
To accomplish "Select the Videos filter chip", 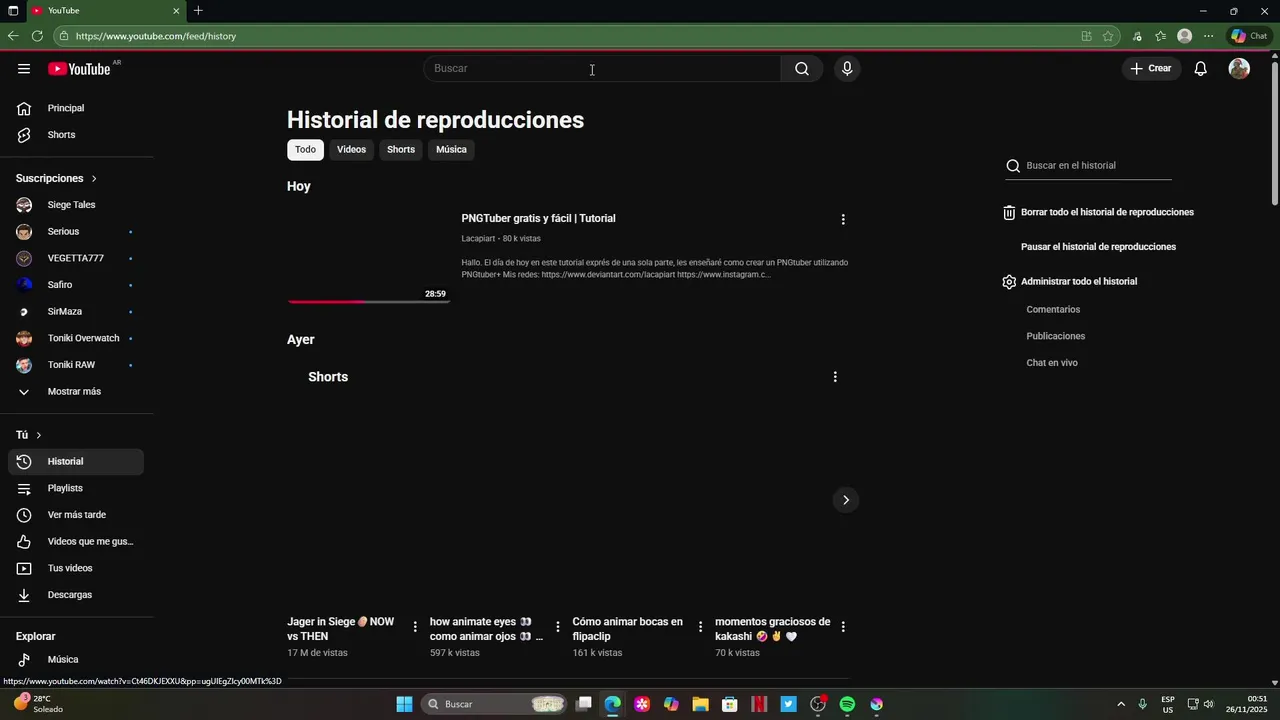I will click(x=351, y=150).
